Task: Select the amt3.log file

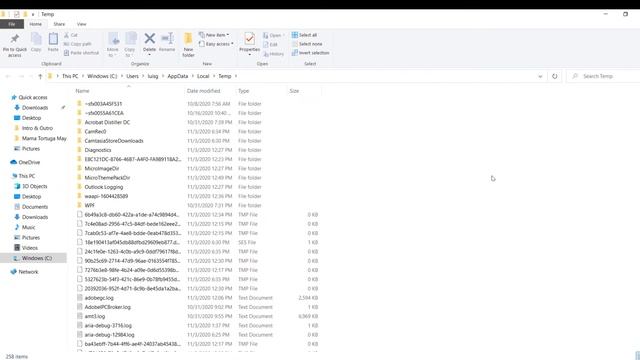Action: (x=95, y=316)
